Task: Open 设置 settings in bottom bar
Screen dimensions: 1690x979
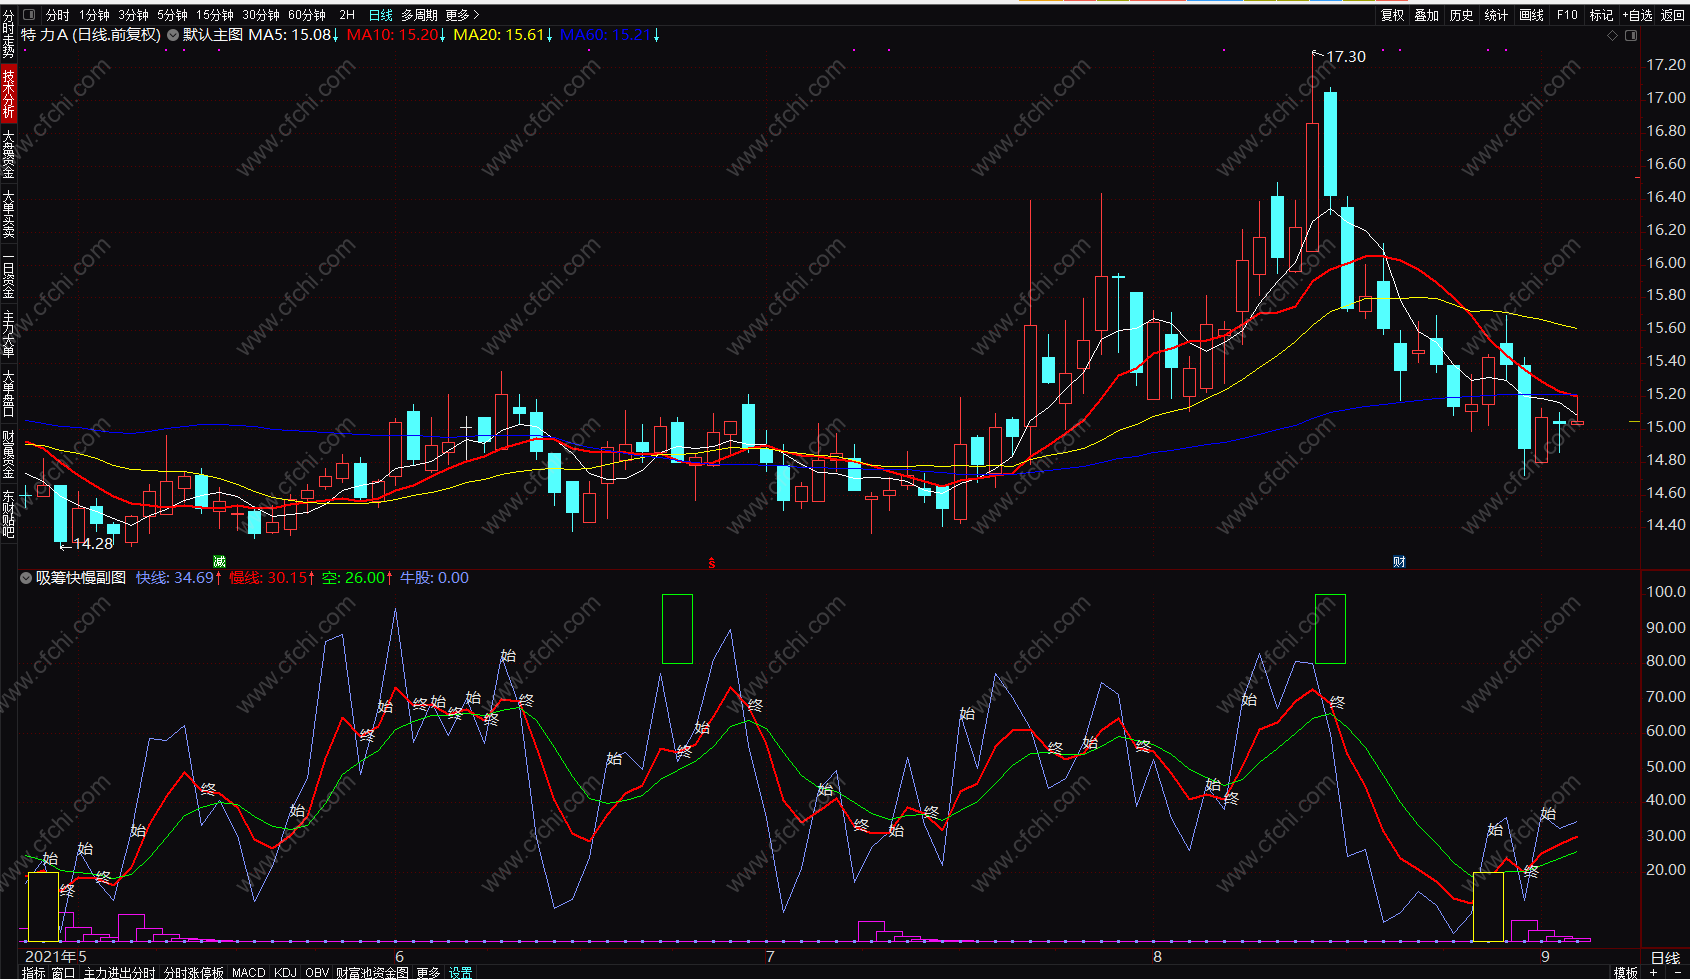Action: (x=460, y=972)
